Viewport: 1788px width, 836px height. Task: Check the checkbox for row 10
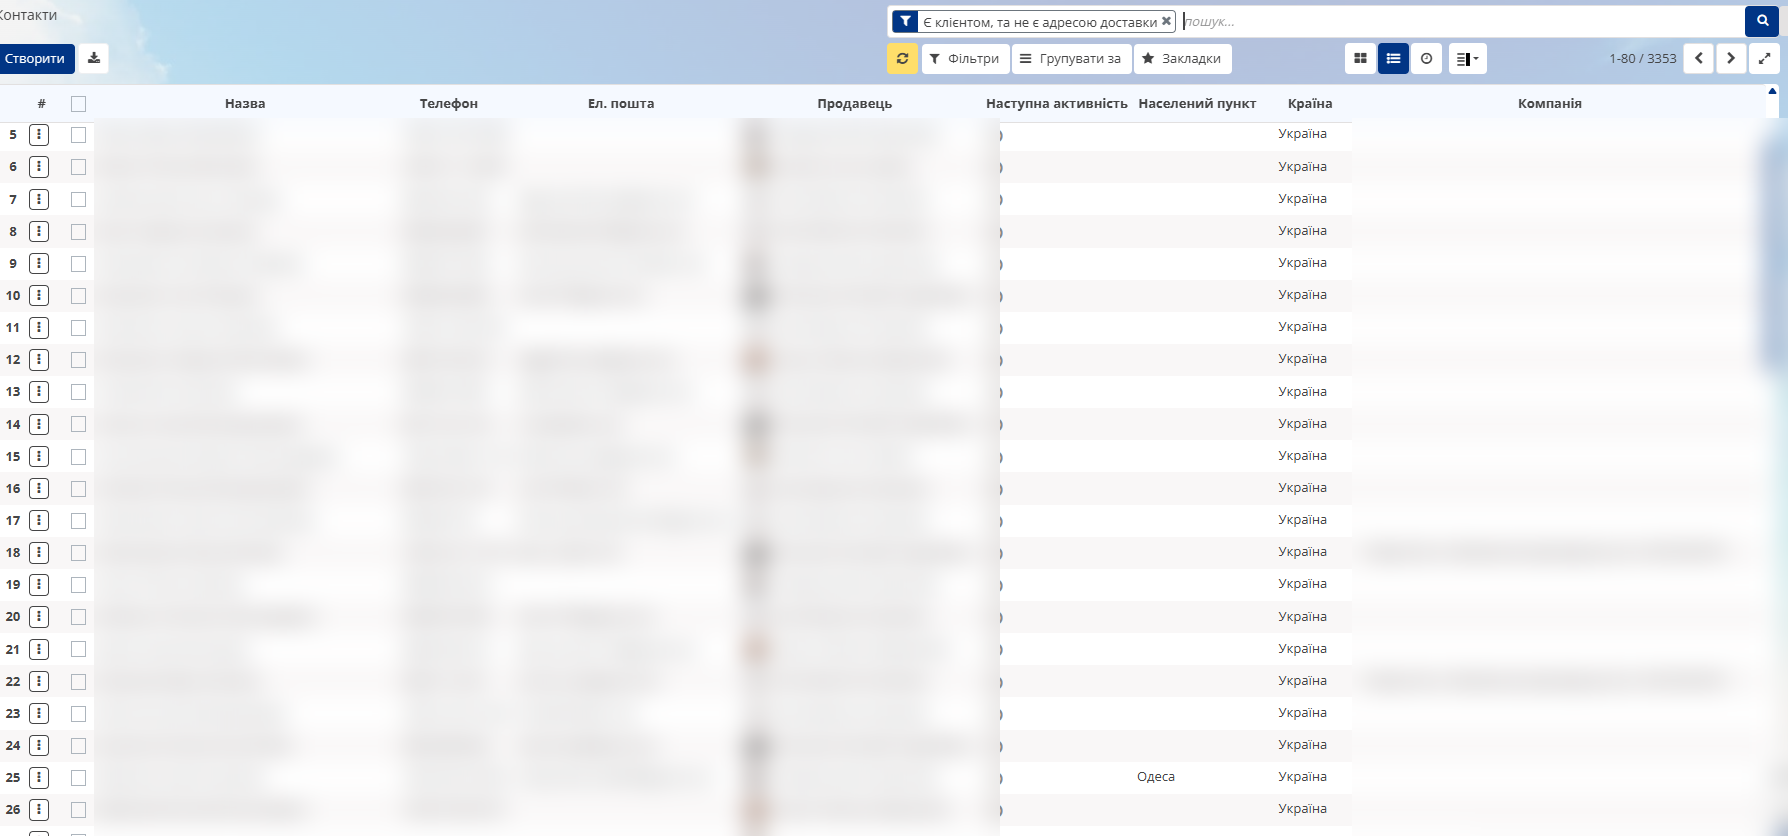click(79, 296)
